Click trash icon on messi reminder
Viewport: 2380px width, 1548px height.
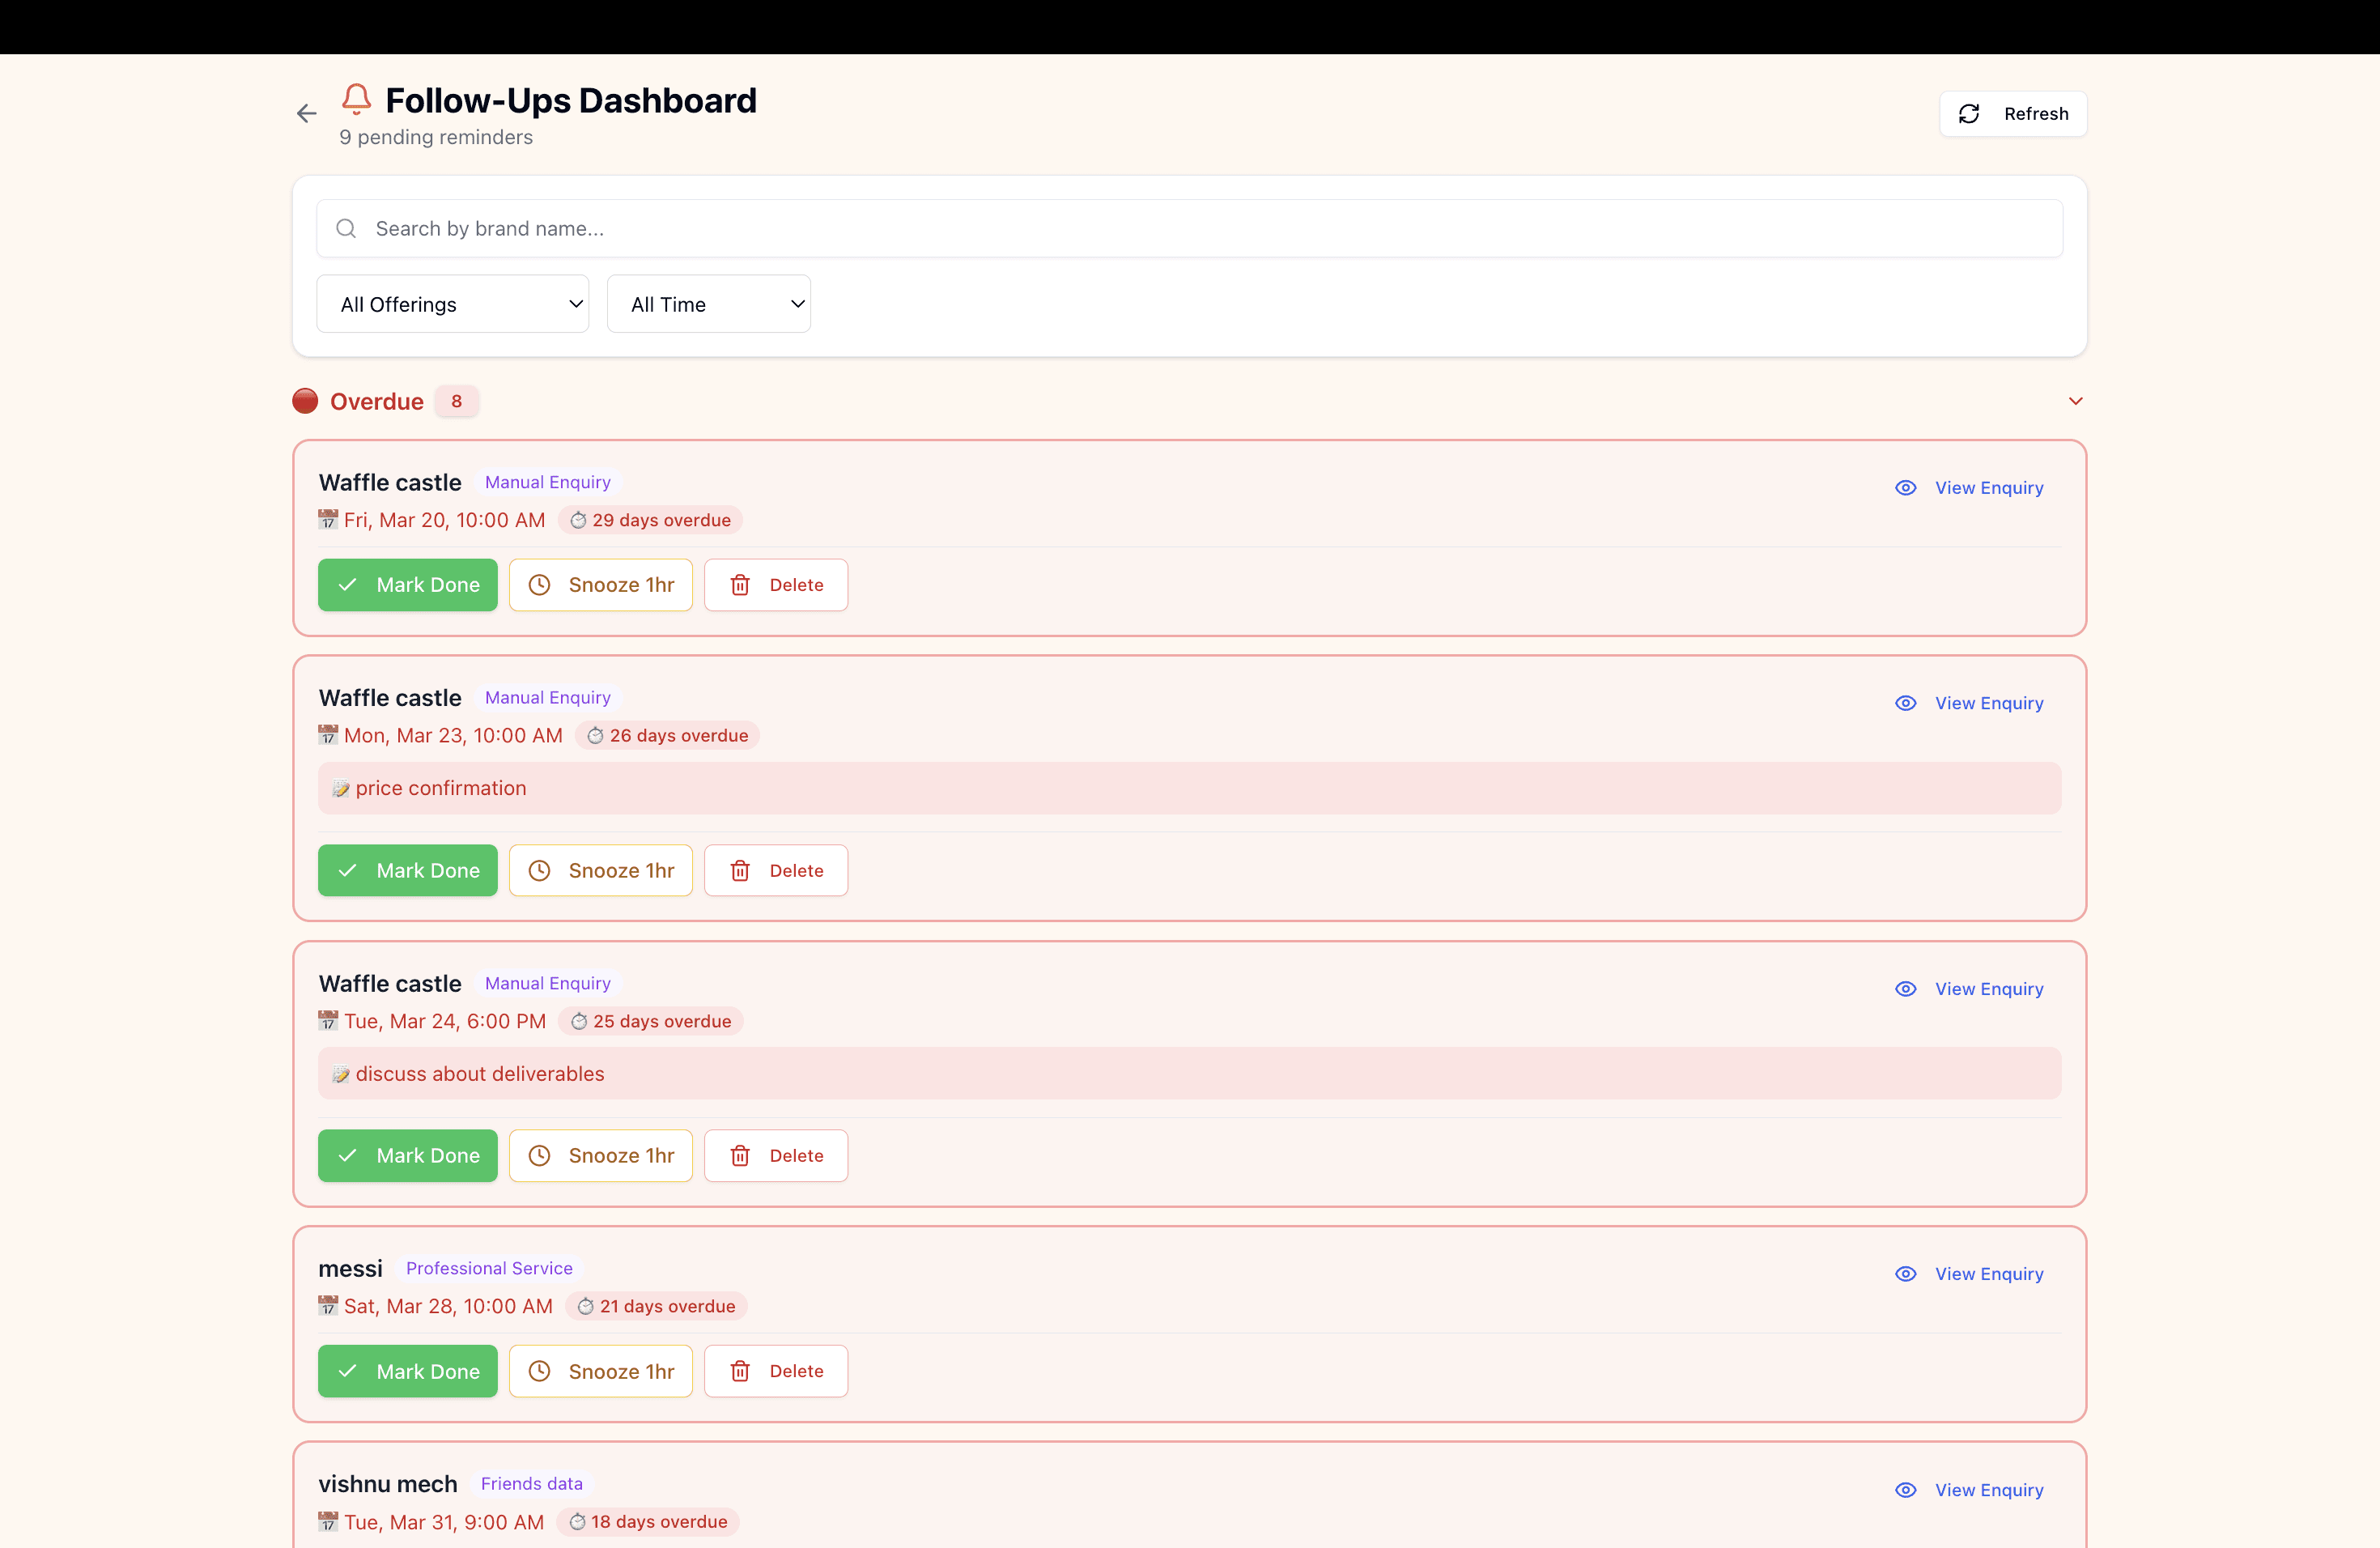coord(740,1371)
